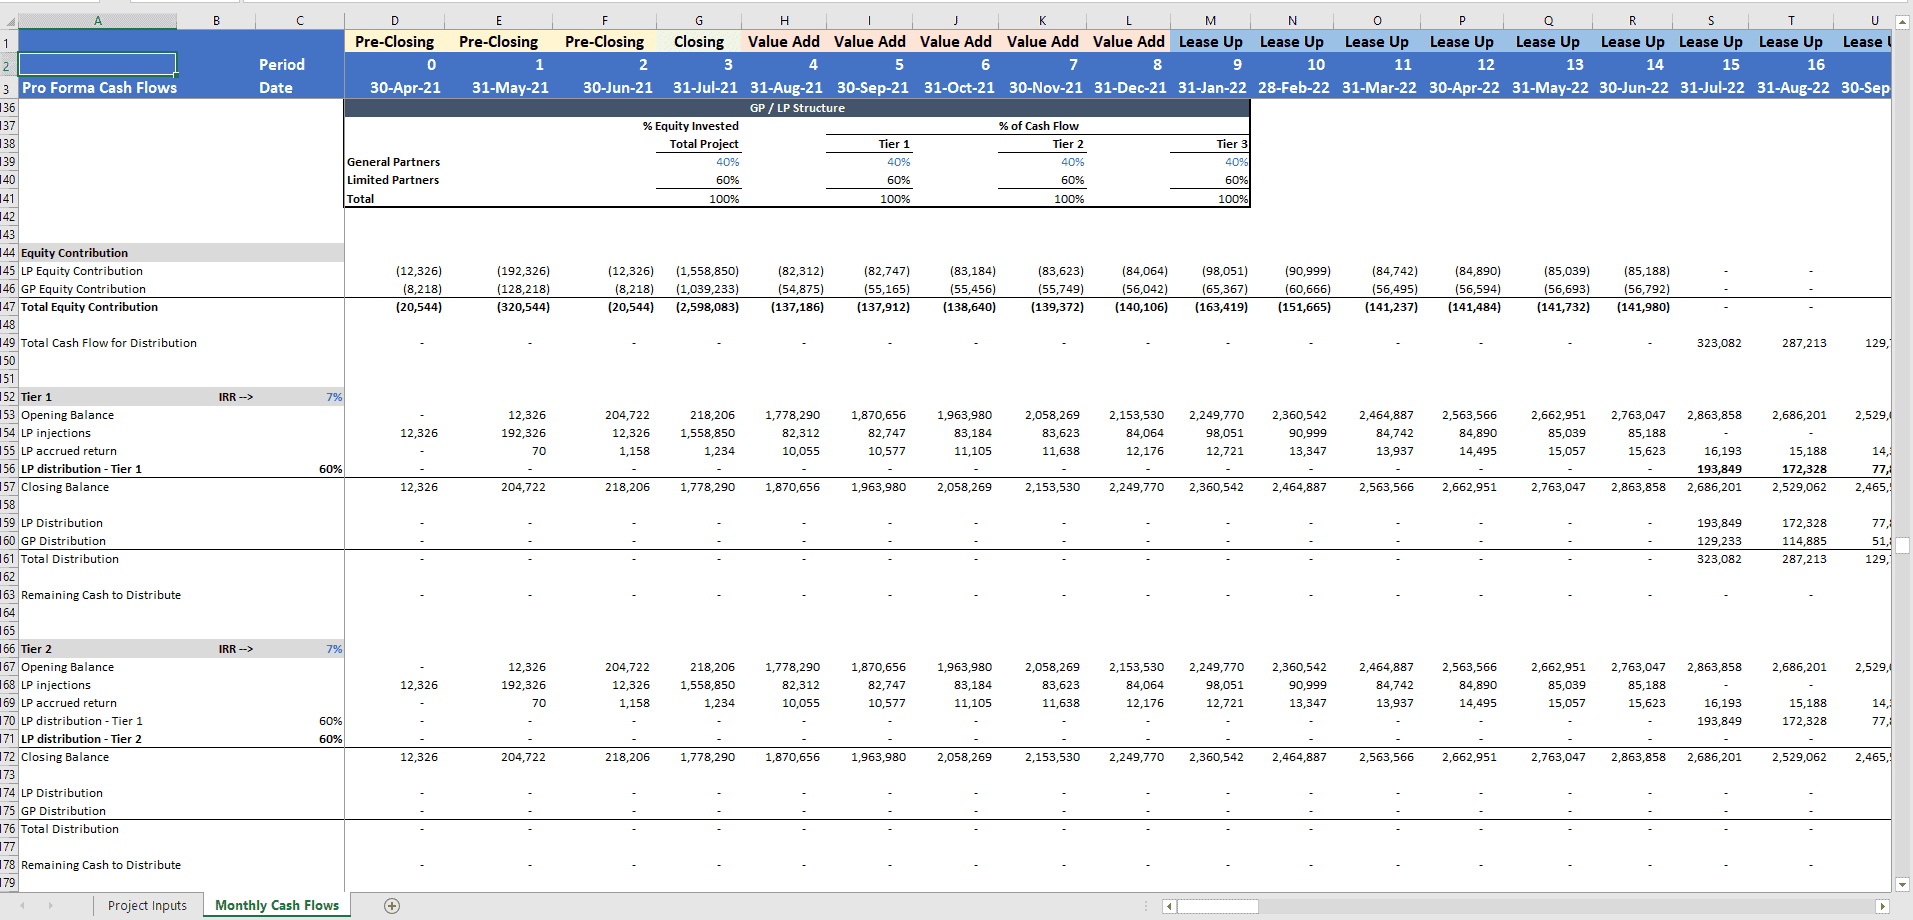1913x920 pixels.
Task: Click the 'LP Equity Contribution' row label
Action: coord(82,271)
